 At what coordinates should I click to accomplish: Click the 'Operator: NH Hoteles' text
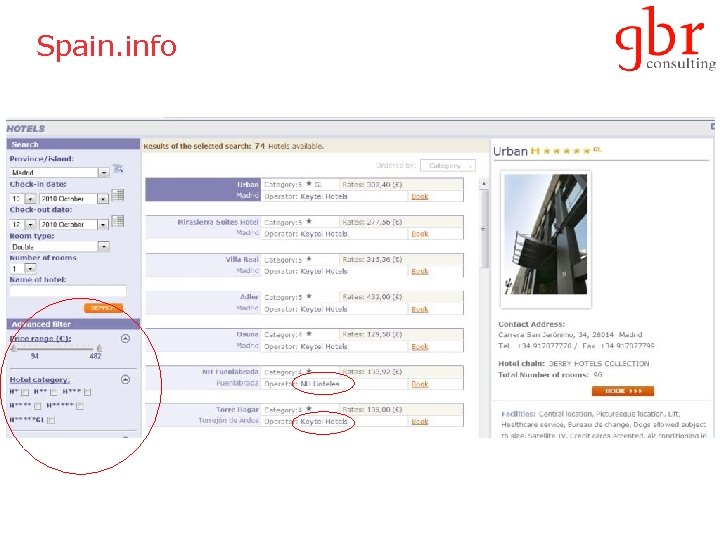click(x=302, y=383)
